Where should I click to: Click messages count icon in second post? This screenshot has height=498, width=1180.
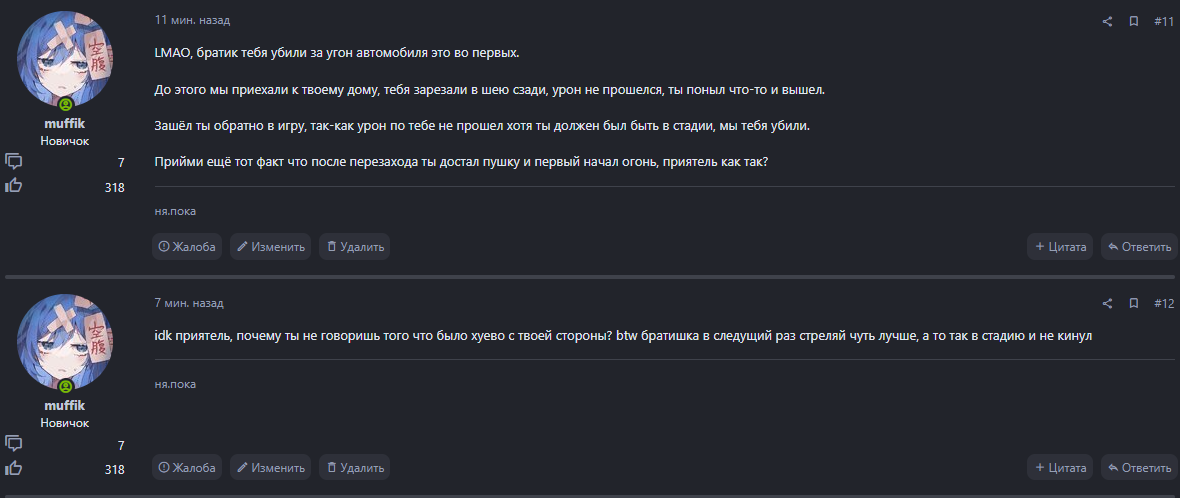click(14, 443)
